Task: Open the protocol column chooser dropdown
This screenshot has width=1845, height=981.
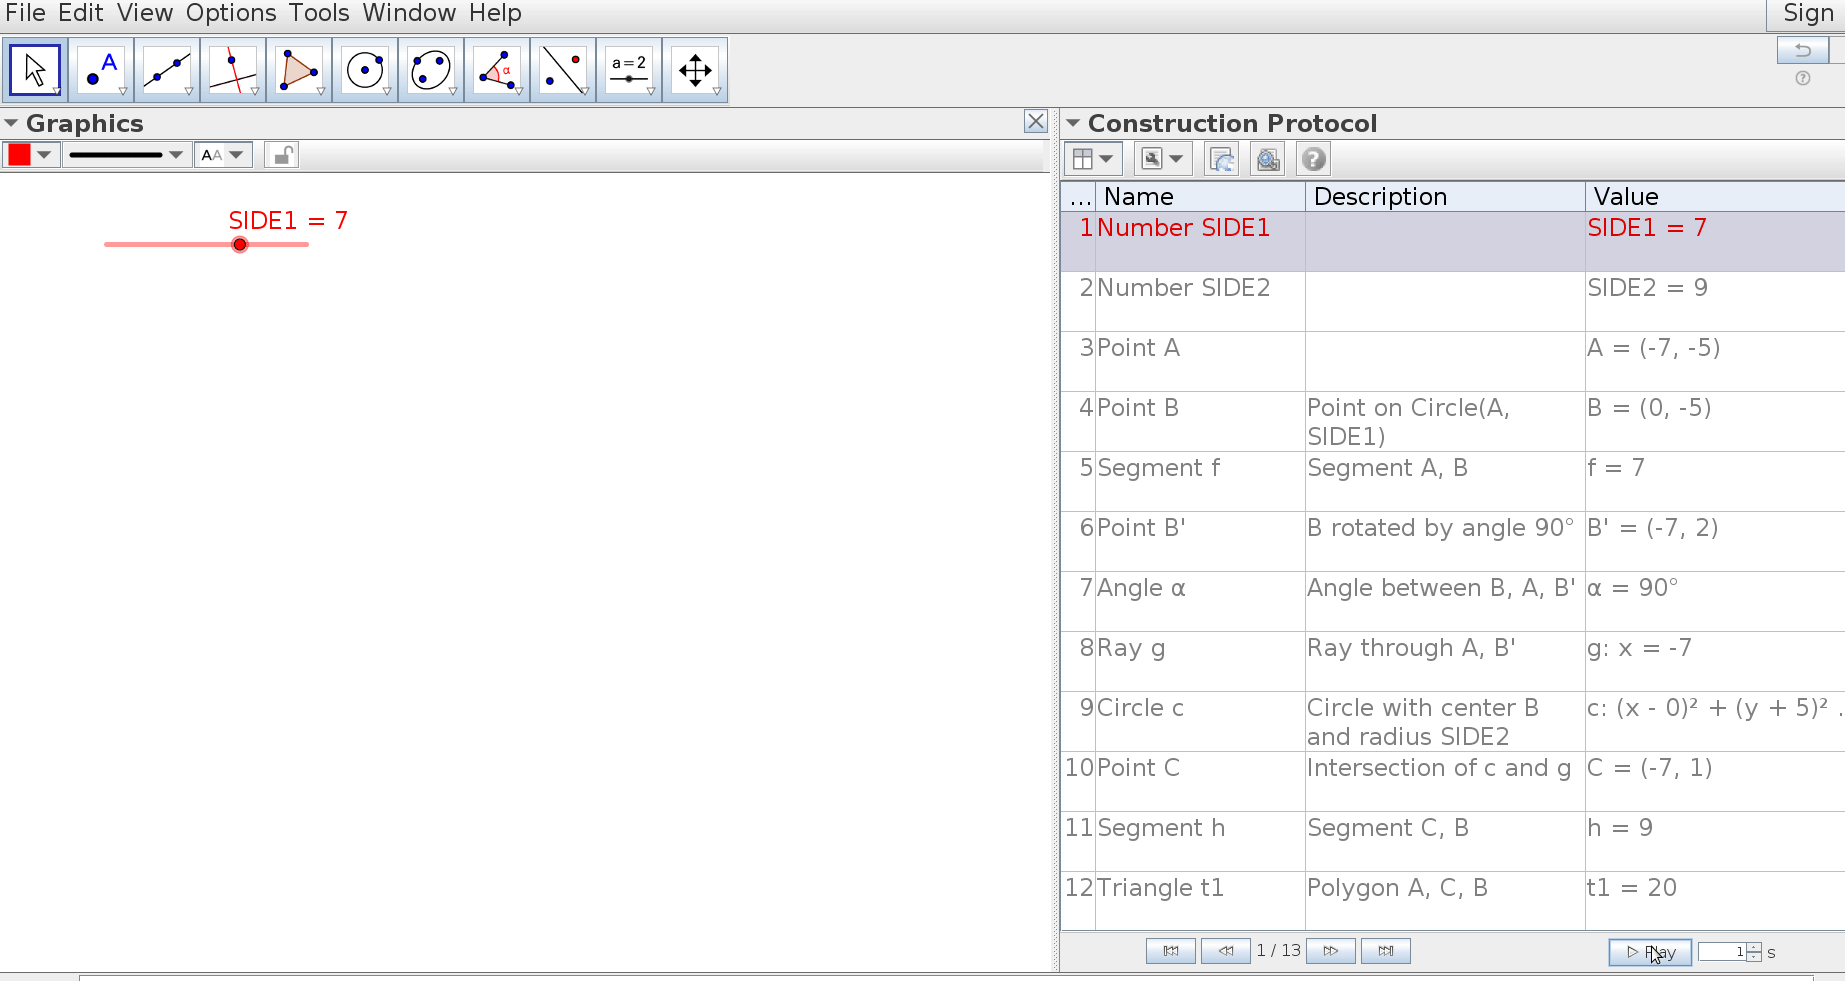Action: (1093, 159)
